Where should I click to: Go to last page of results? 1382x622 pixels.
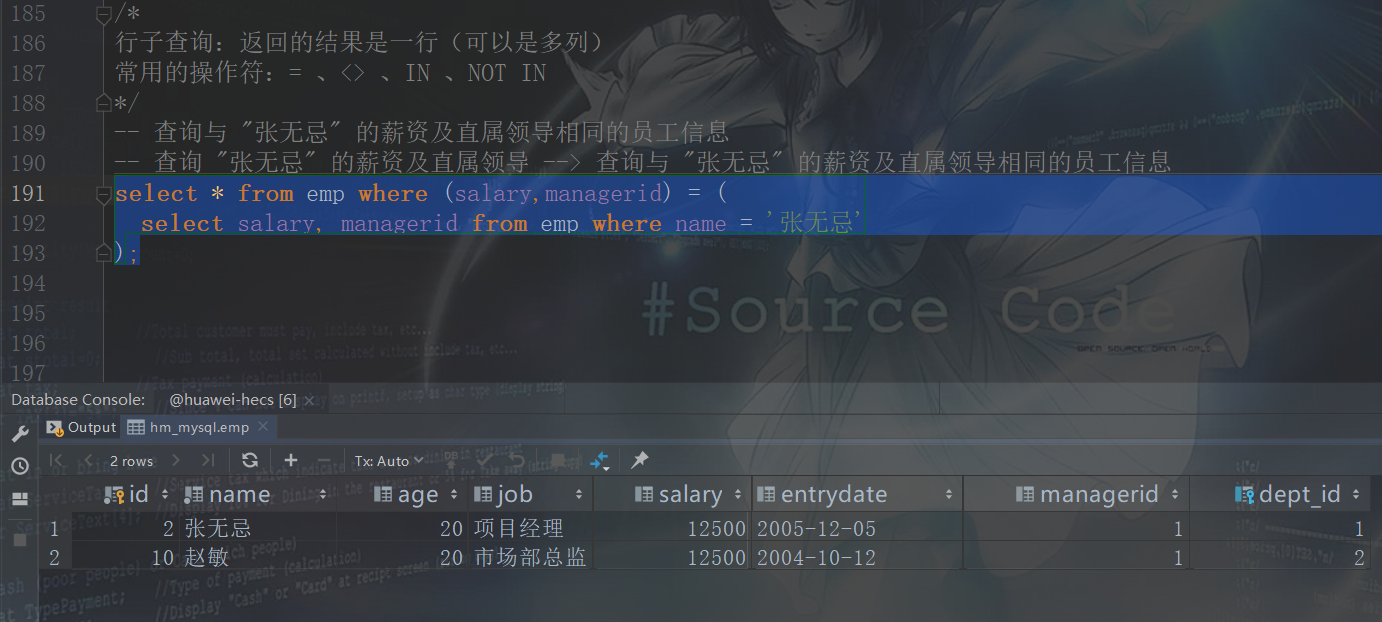[208, 460]
